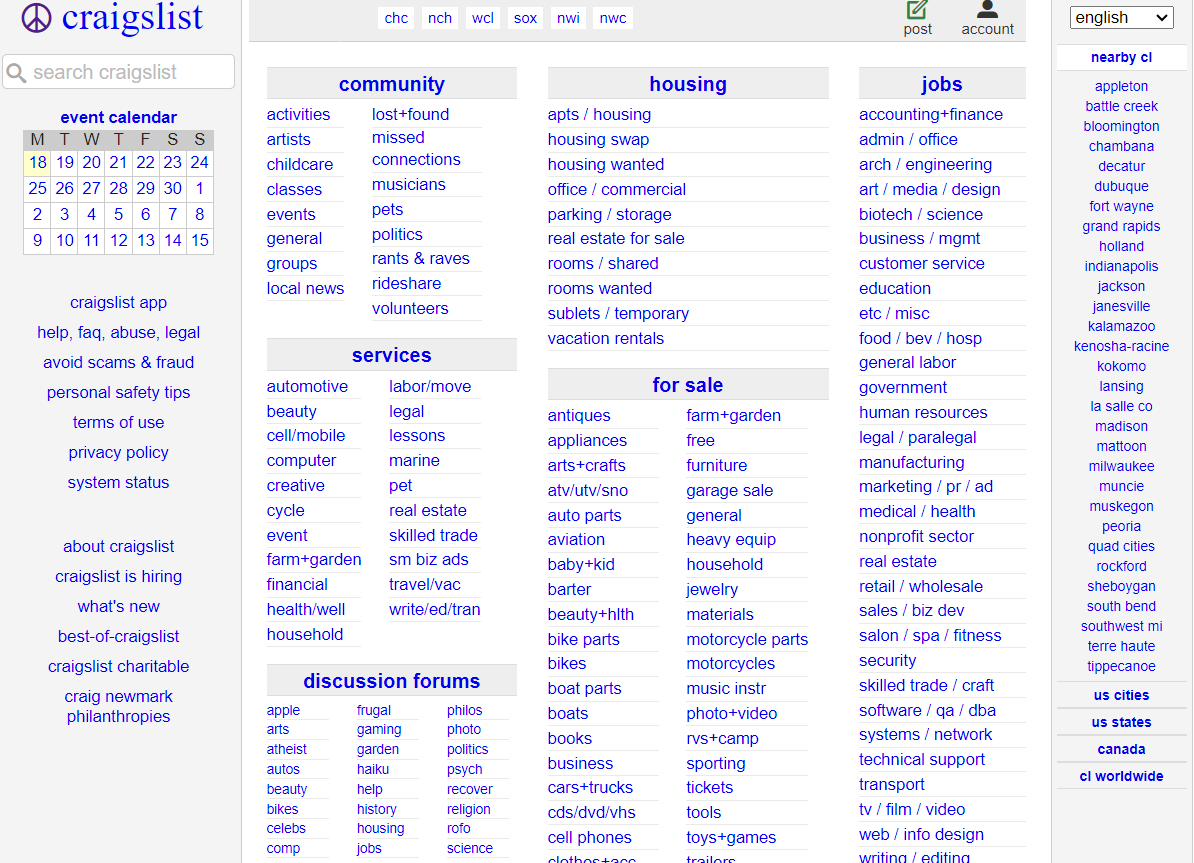Open the for sale section header
The width and height of the screenshot is (1194, 863).
tap(688, 385)
